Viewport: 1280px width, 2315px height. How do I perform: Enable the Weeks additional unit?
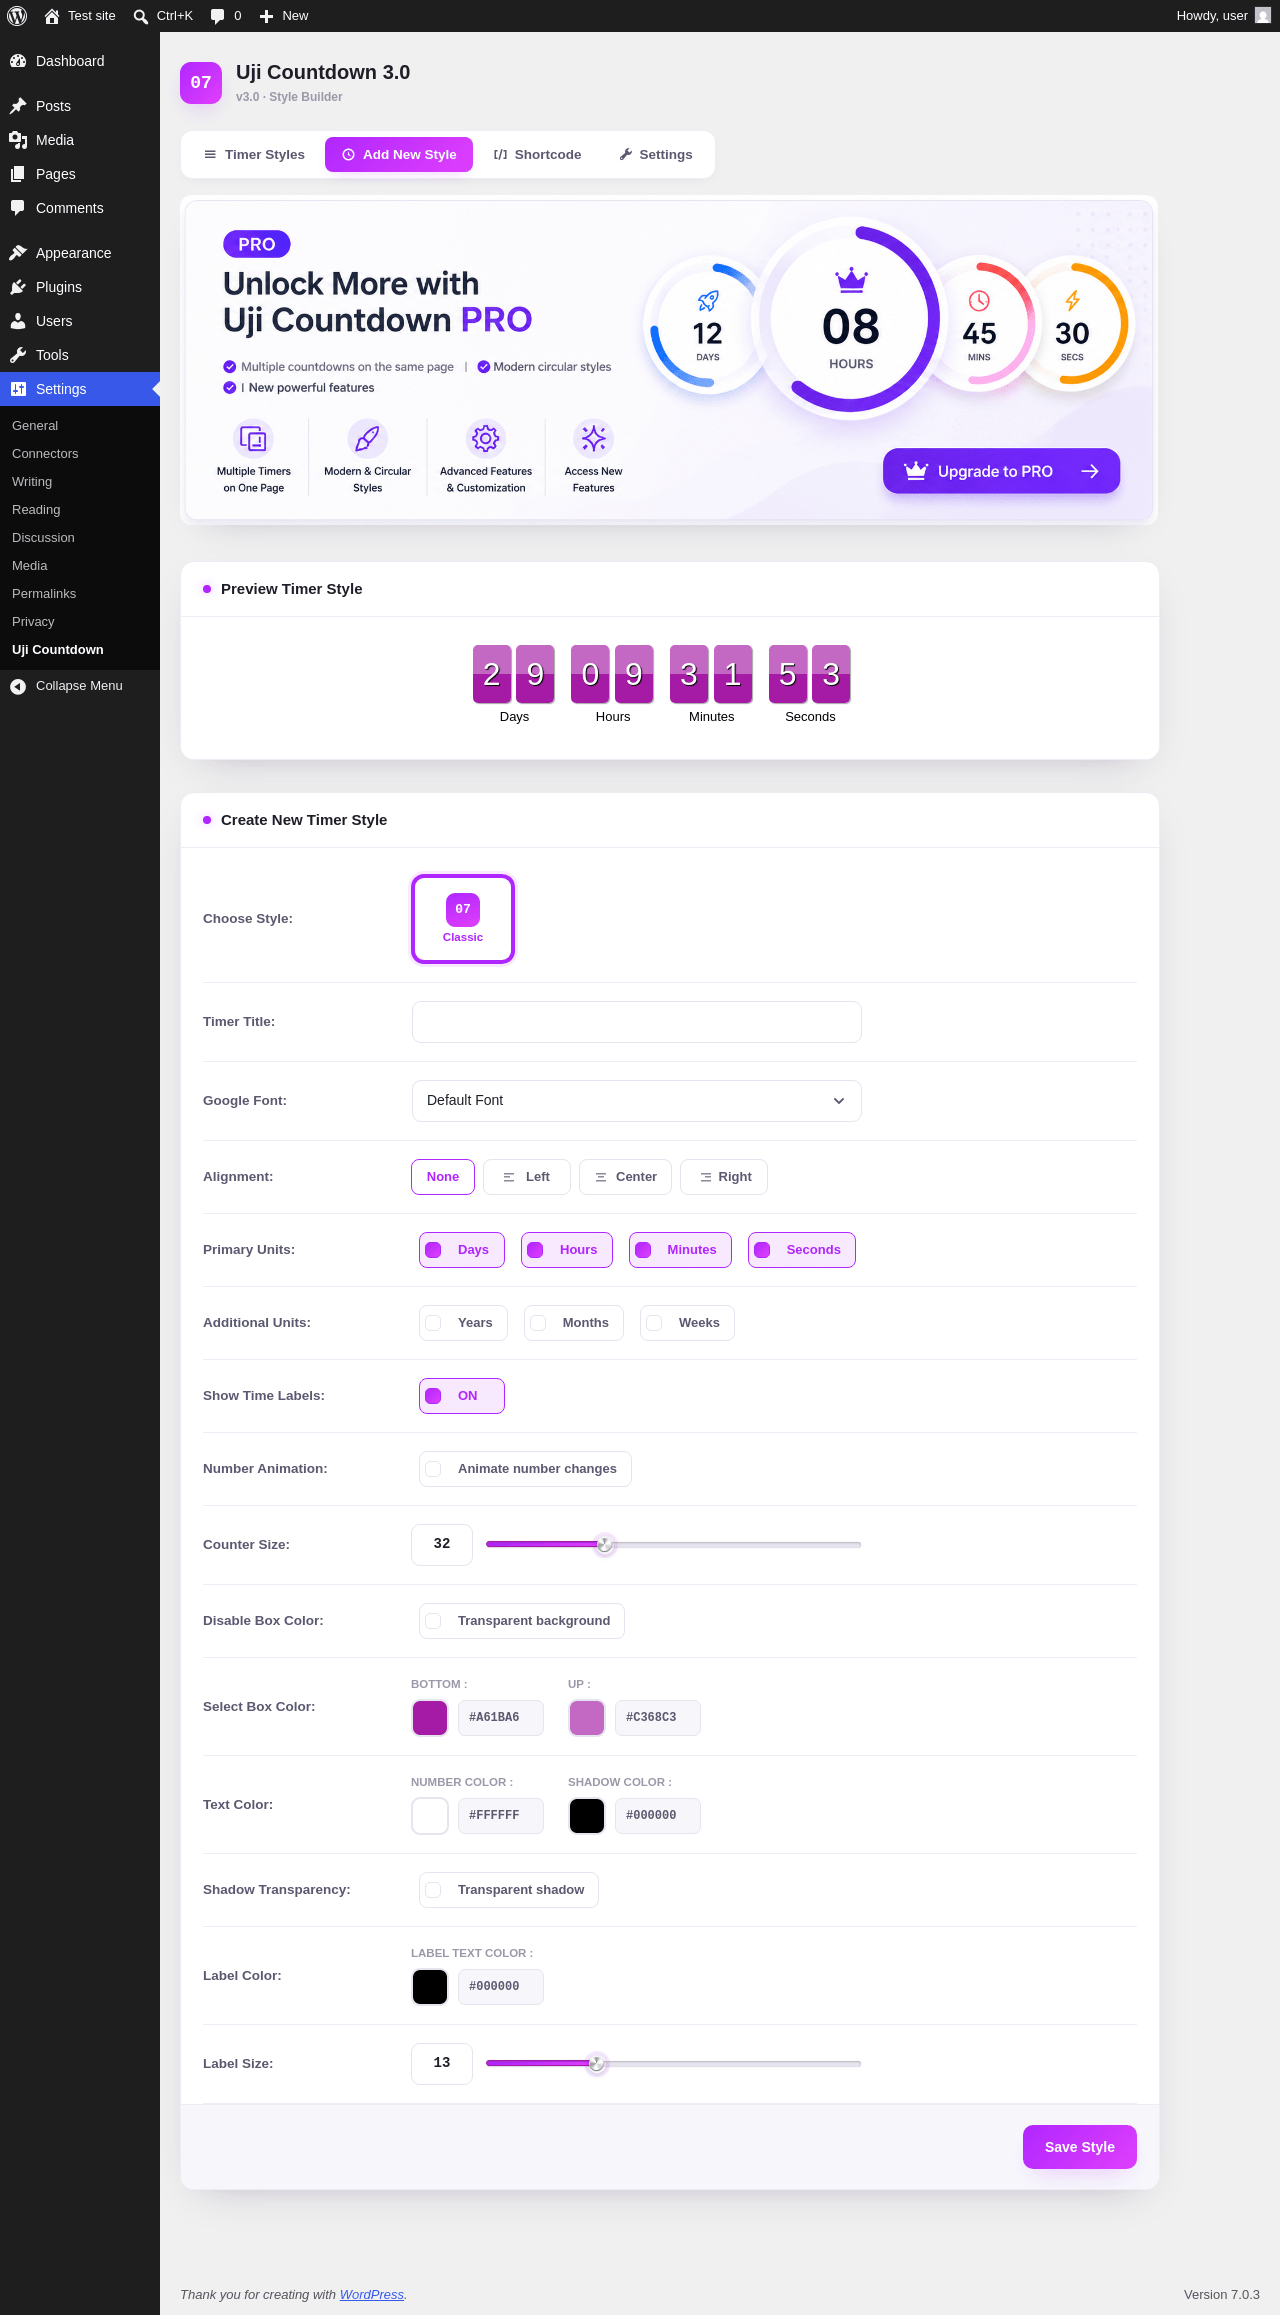tap(687, 1323)
